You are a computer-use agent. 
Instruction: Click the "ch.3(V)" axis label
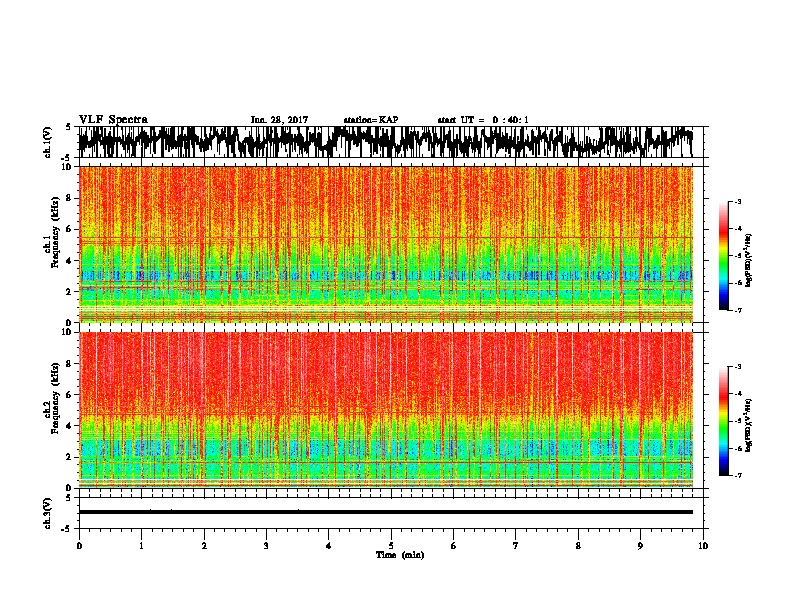(x=48, y=513)
